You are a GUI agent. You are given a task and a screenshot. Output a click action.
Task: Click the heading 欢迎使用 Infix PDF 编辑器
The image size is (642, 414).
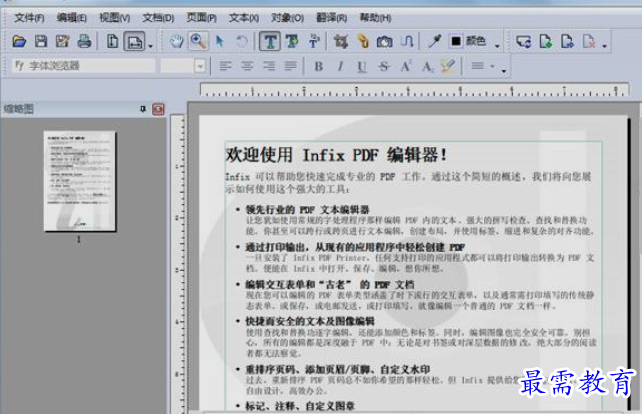[336, 155]
